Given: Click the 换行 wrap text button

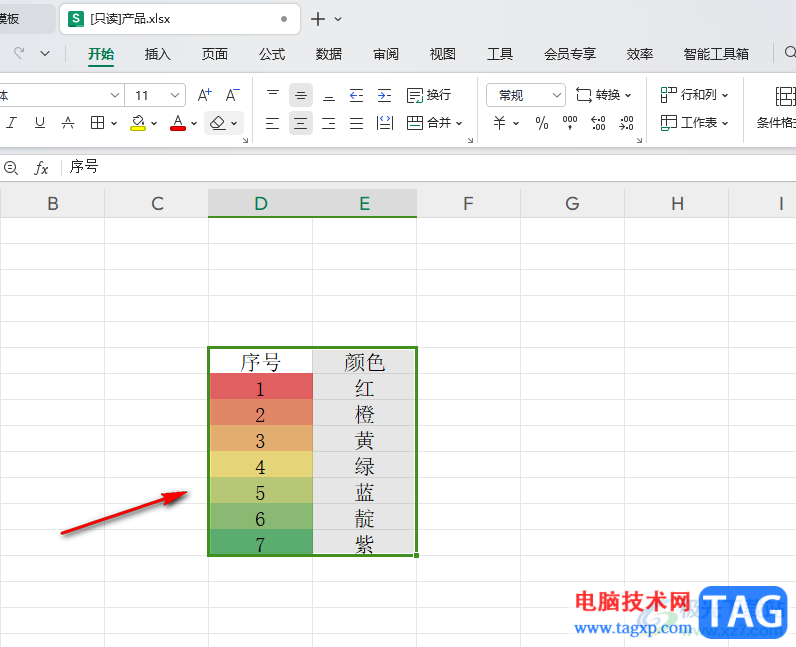Looking at the screenshot, I should pos(428,95).
